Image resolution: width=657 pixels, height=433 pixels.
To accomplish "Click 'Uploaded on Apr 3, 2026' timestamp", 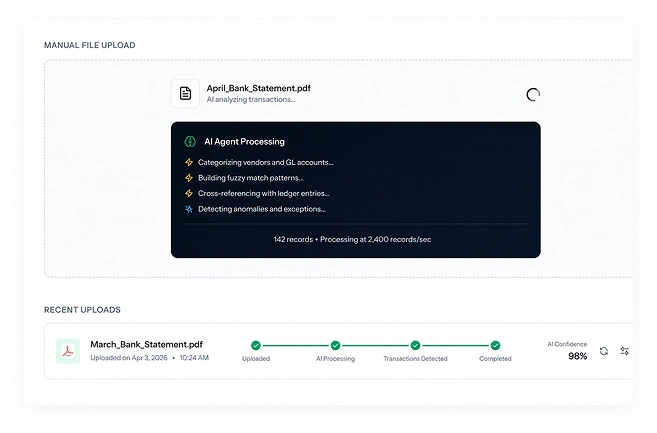I will pos(150,358).
